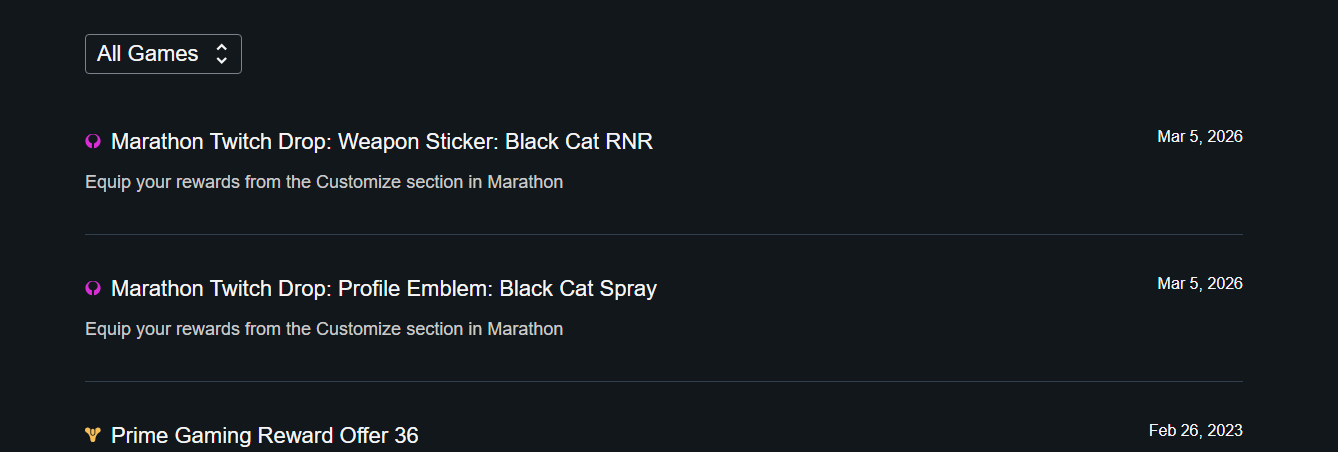This screenshot has height=452, width=1338.
Task: Open the Profile Emblem: Black Cat Spray entry
Action: coord(383,289)
